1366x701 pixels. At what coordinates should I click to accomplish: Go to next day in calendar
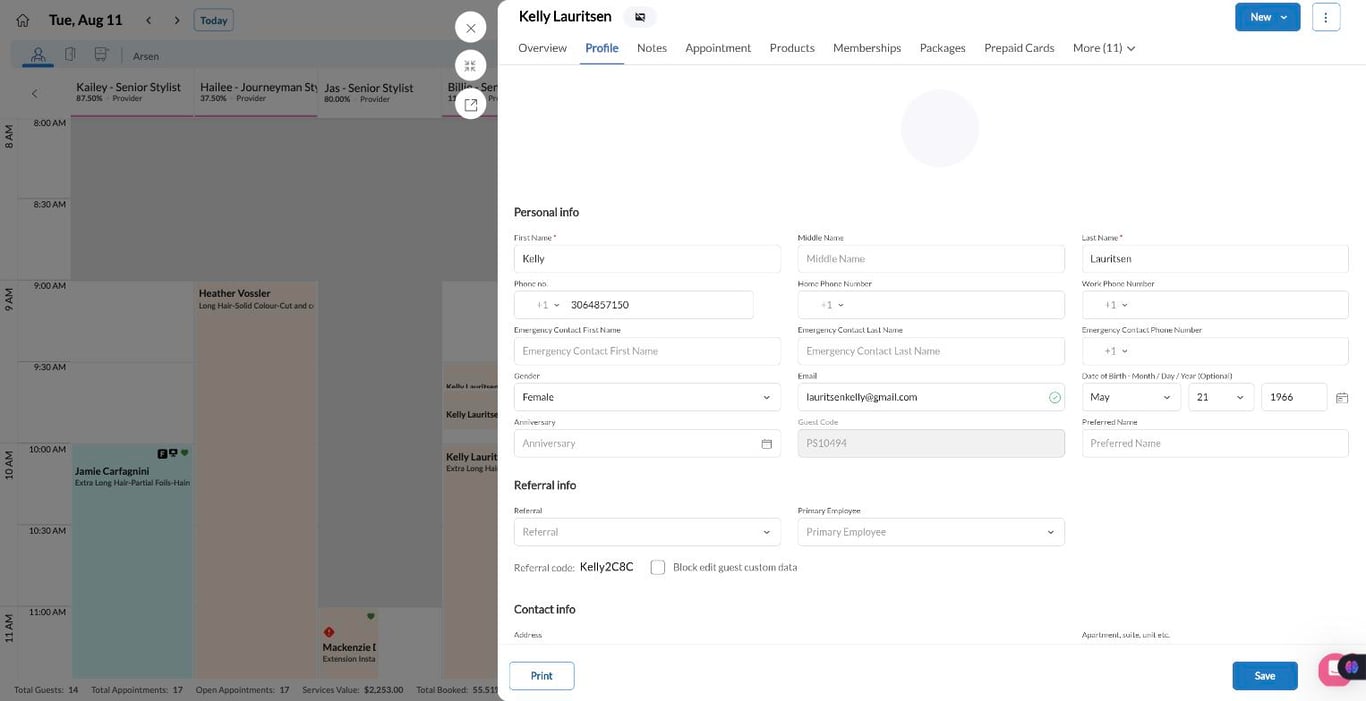click(177, 20)
